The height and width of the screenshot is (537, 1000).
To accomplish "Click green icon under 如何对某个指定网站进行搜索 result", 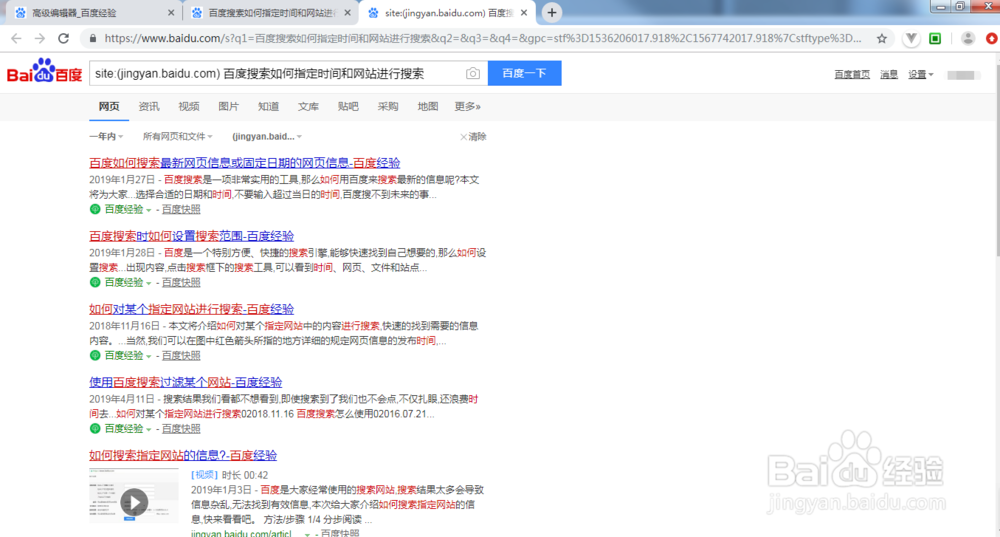I will coord(95,355).
